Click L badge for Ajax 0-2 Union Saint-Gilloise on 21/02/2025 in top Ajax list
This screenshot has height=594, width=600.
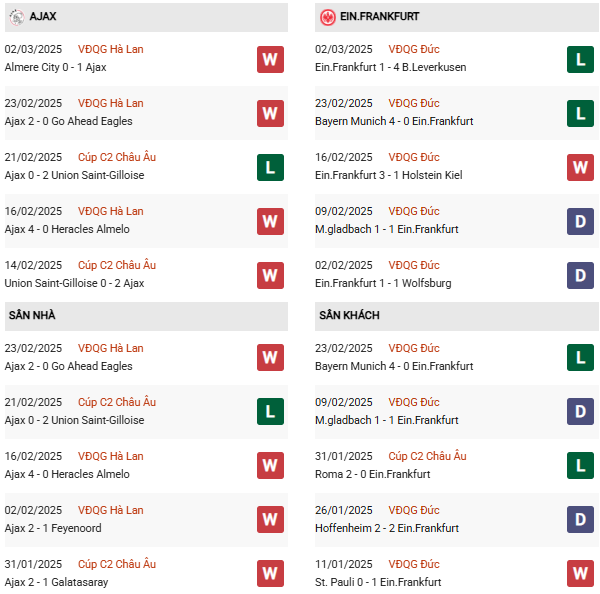point(270,167)
